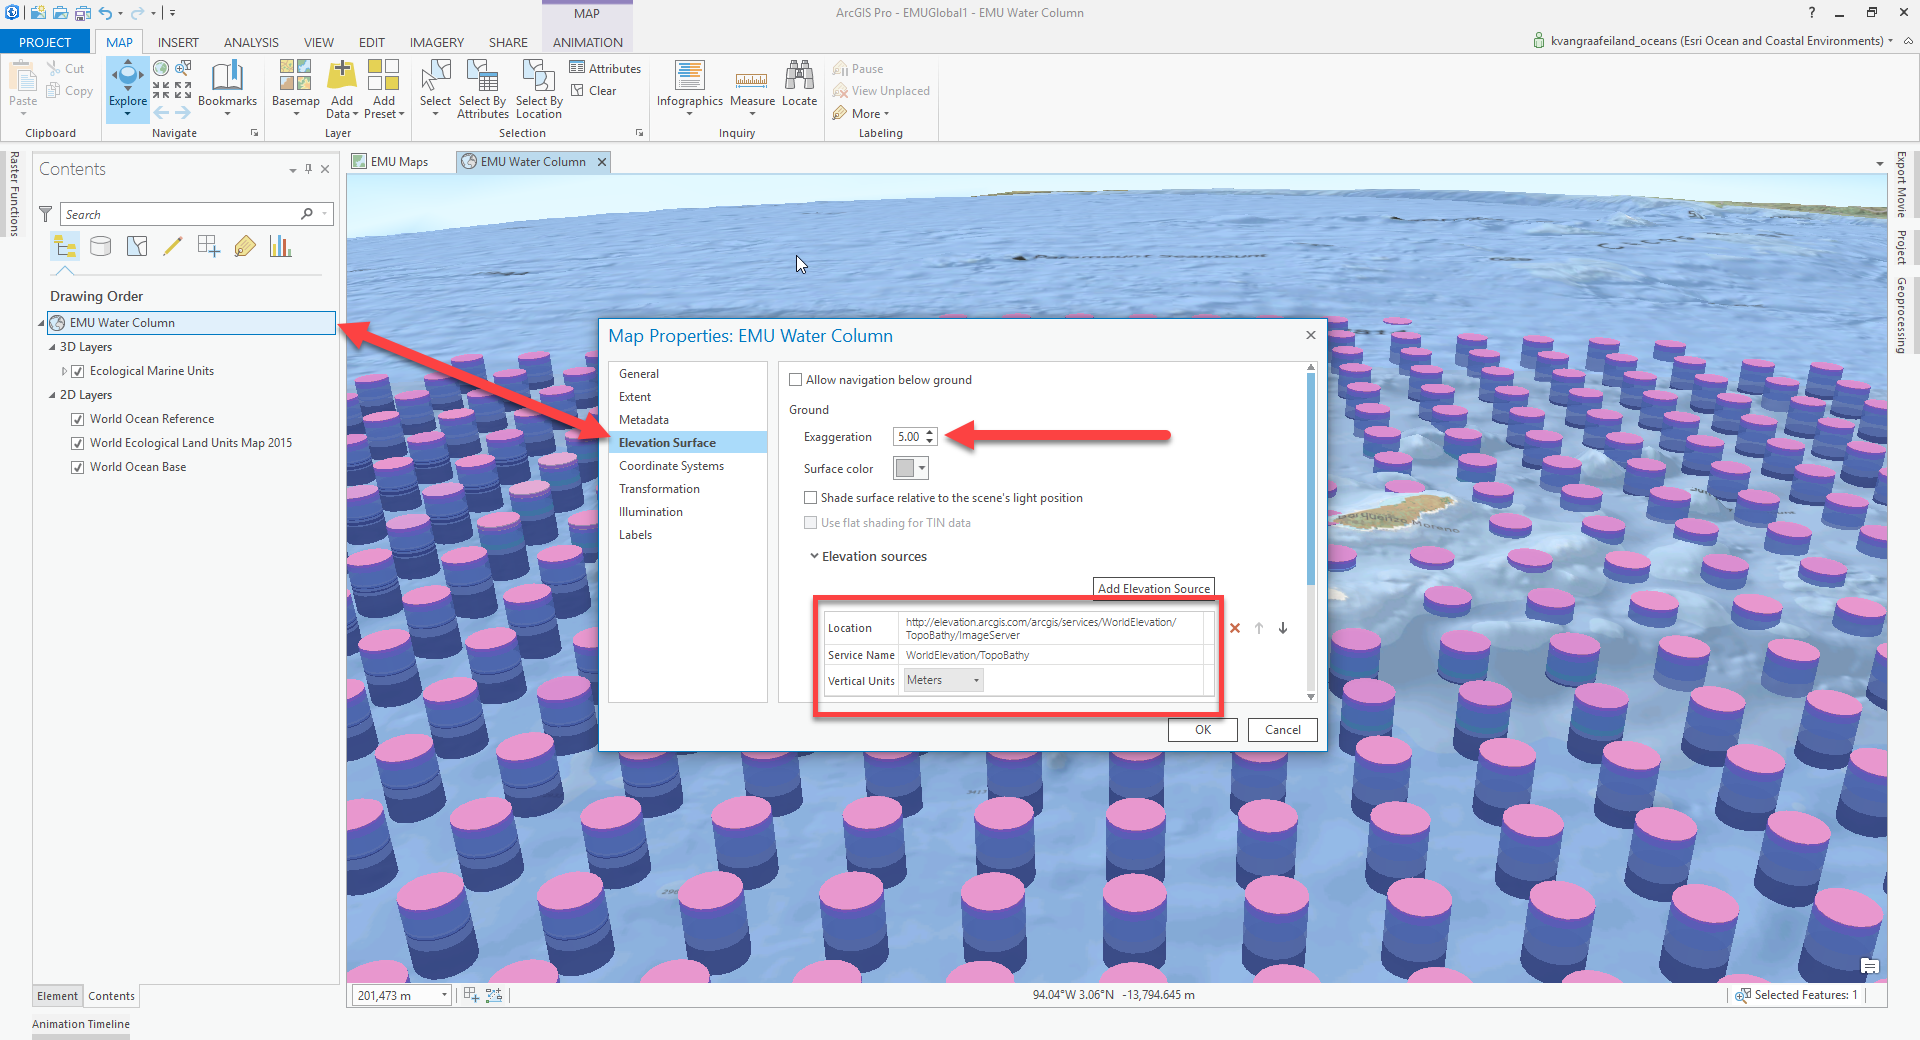Click Add Elevation Source button
This screenshot has height=1040, width=1920.
pos(1154,588)
